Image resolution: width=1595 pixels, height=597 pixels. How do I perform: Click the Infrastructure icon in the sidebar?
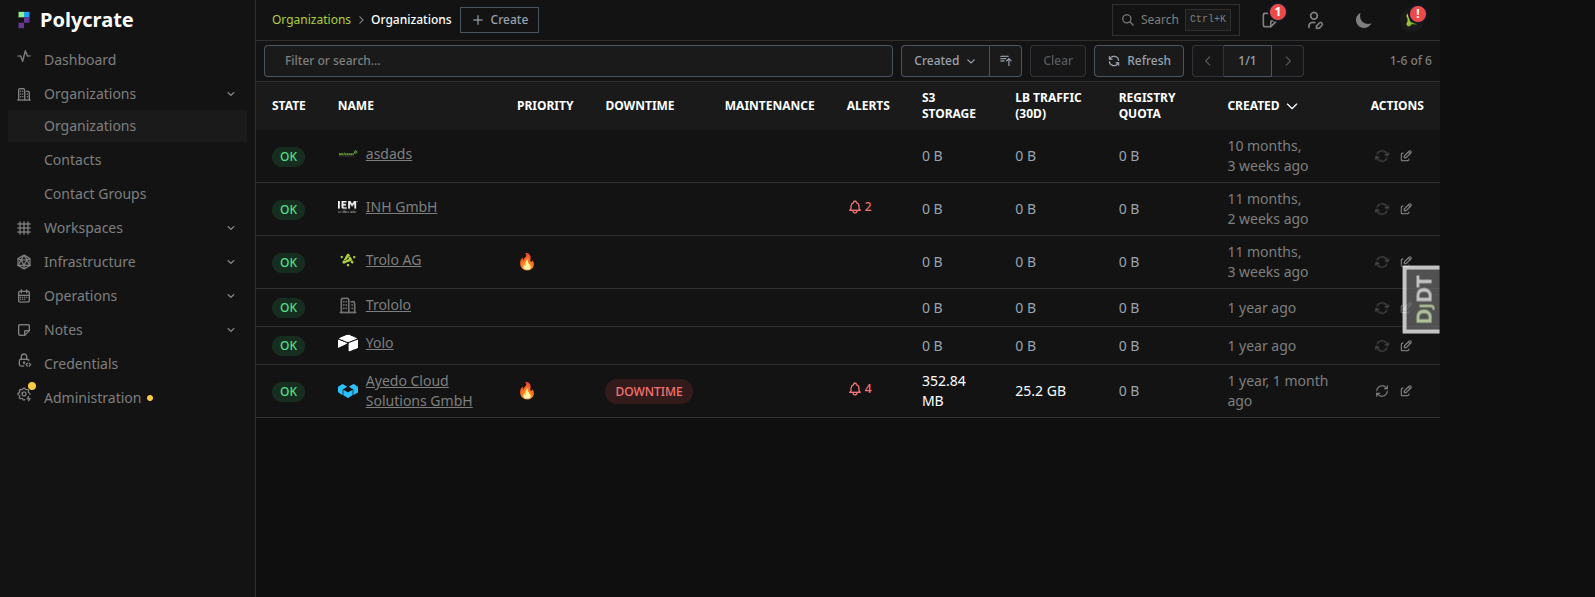(24, 262)
